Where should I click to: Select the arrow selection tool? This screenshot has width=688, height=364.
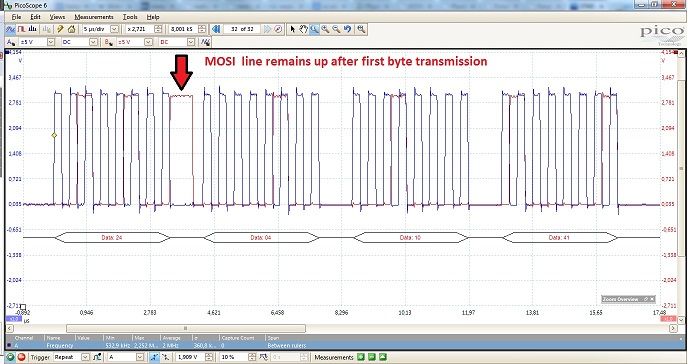click(x=293, y=29)
